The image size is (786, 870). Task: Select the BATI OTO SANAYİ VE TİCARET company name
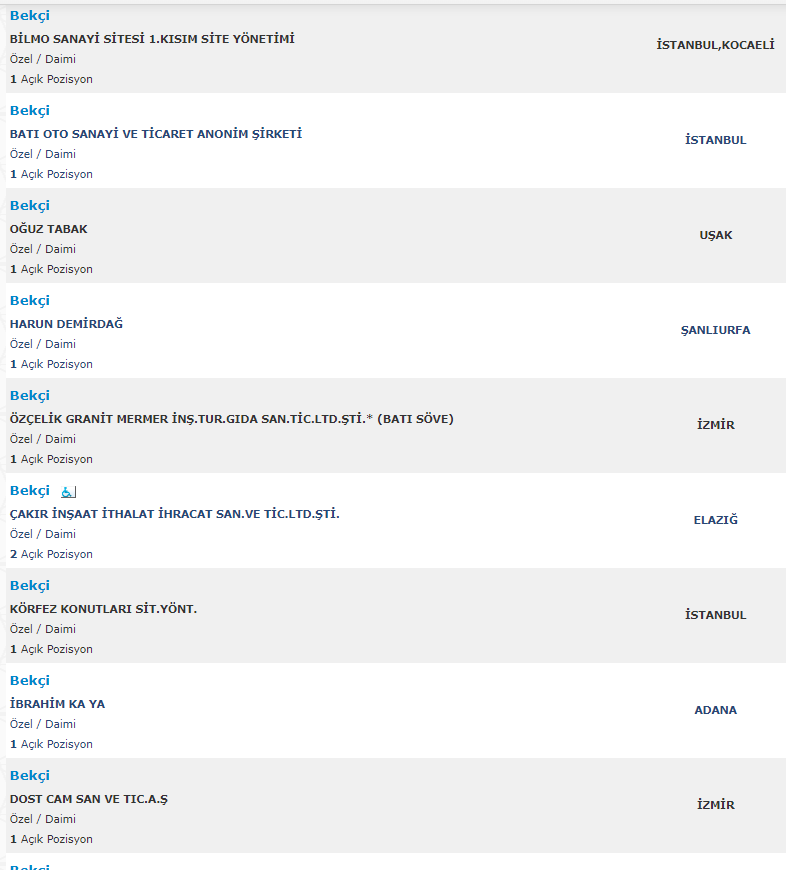pos(156,134)
